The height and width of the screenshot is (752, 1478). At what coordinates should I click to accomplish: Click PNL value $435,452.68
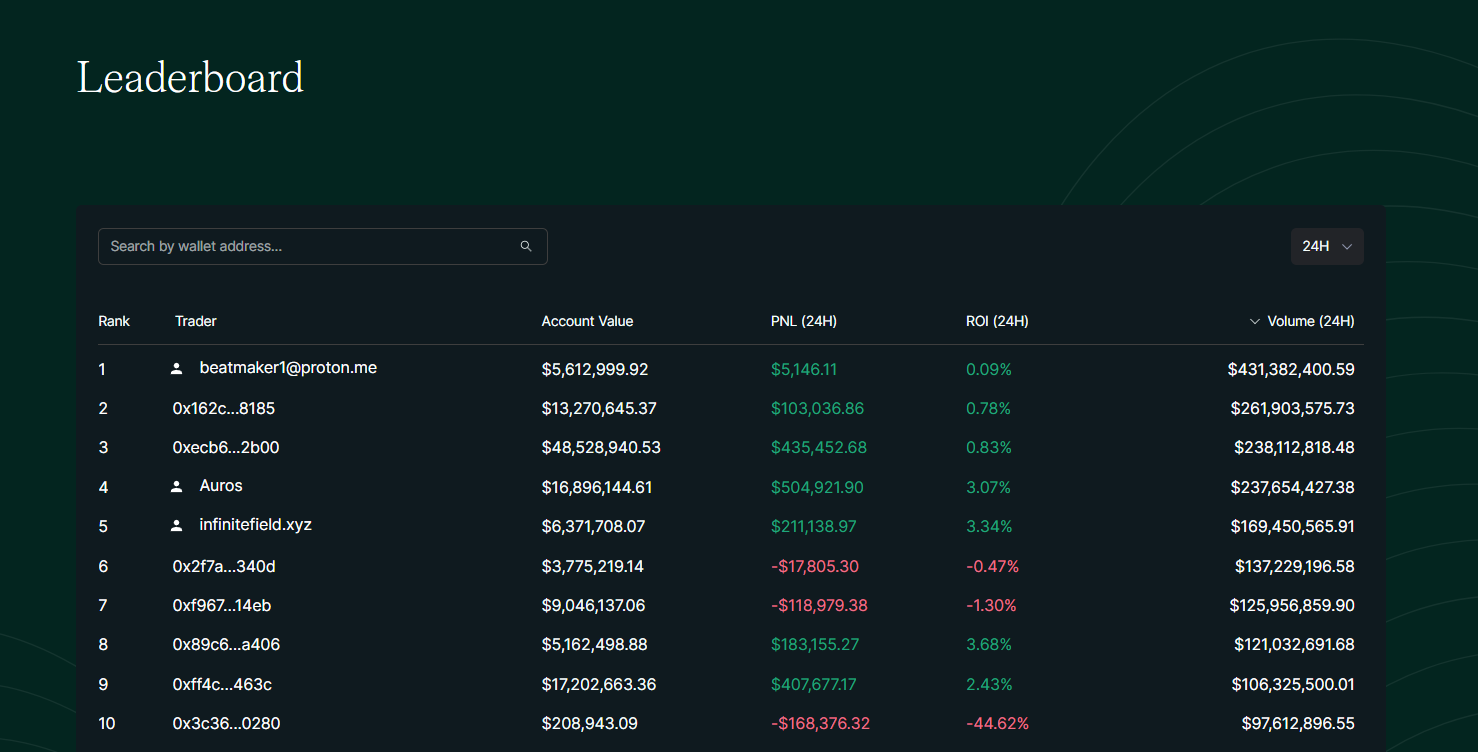[x=819, y=447]
